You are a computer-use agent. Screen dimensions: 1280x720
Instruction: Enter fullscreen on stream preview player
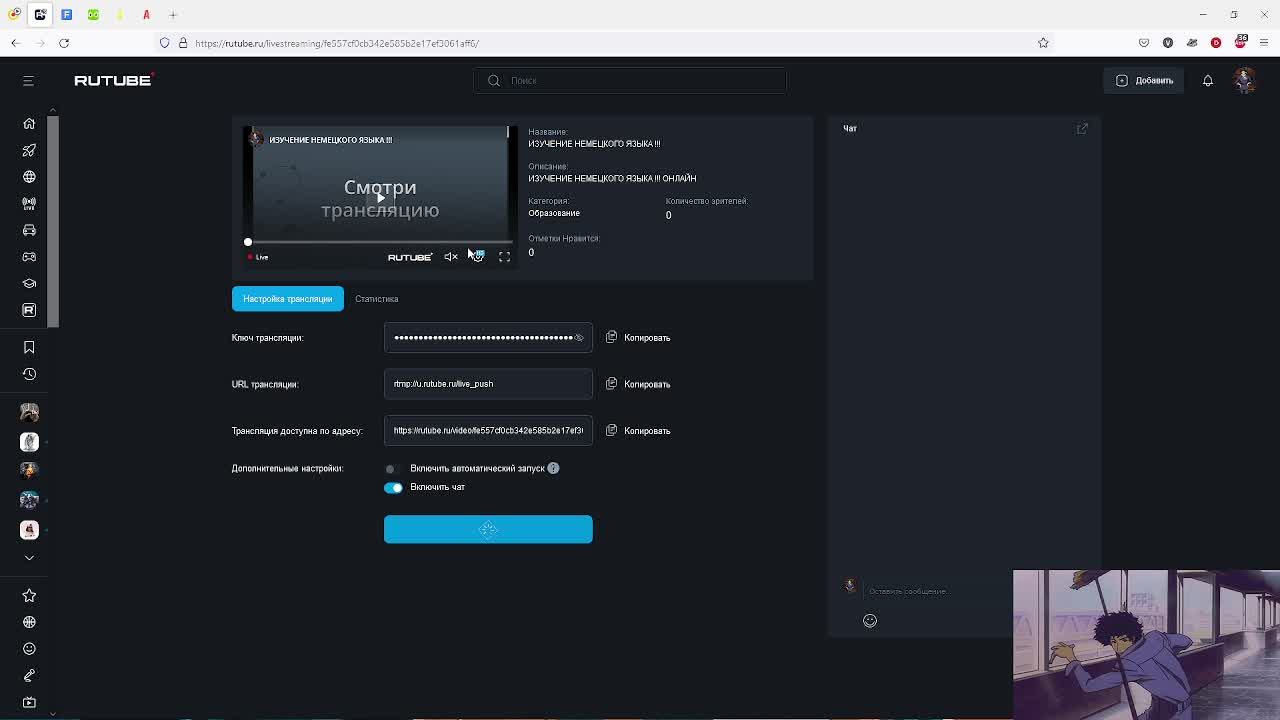pos(504,257)
